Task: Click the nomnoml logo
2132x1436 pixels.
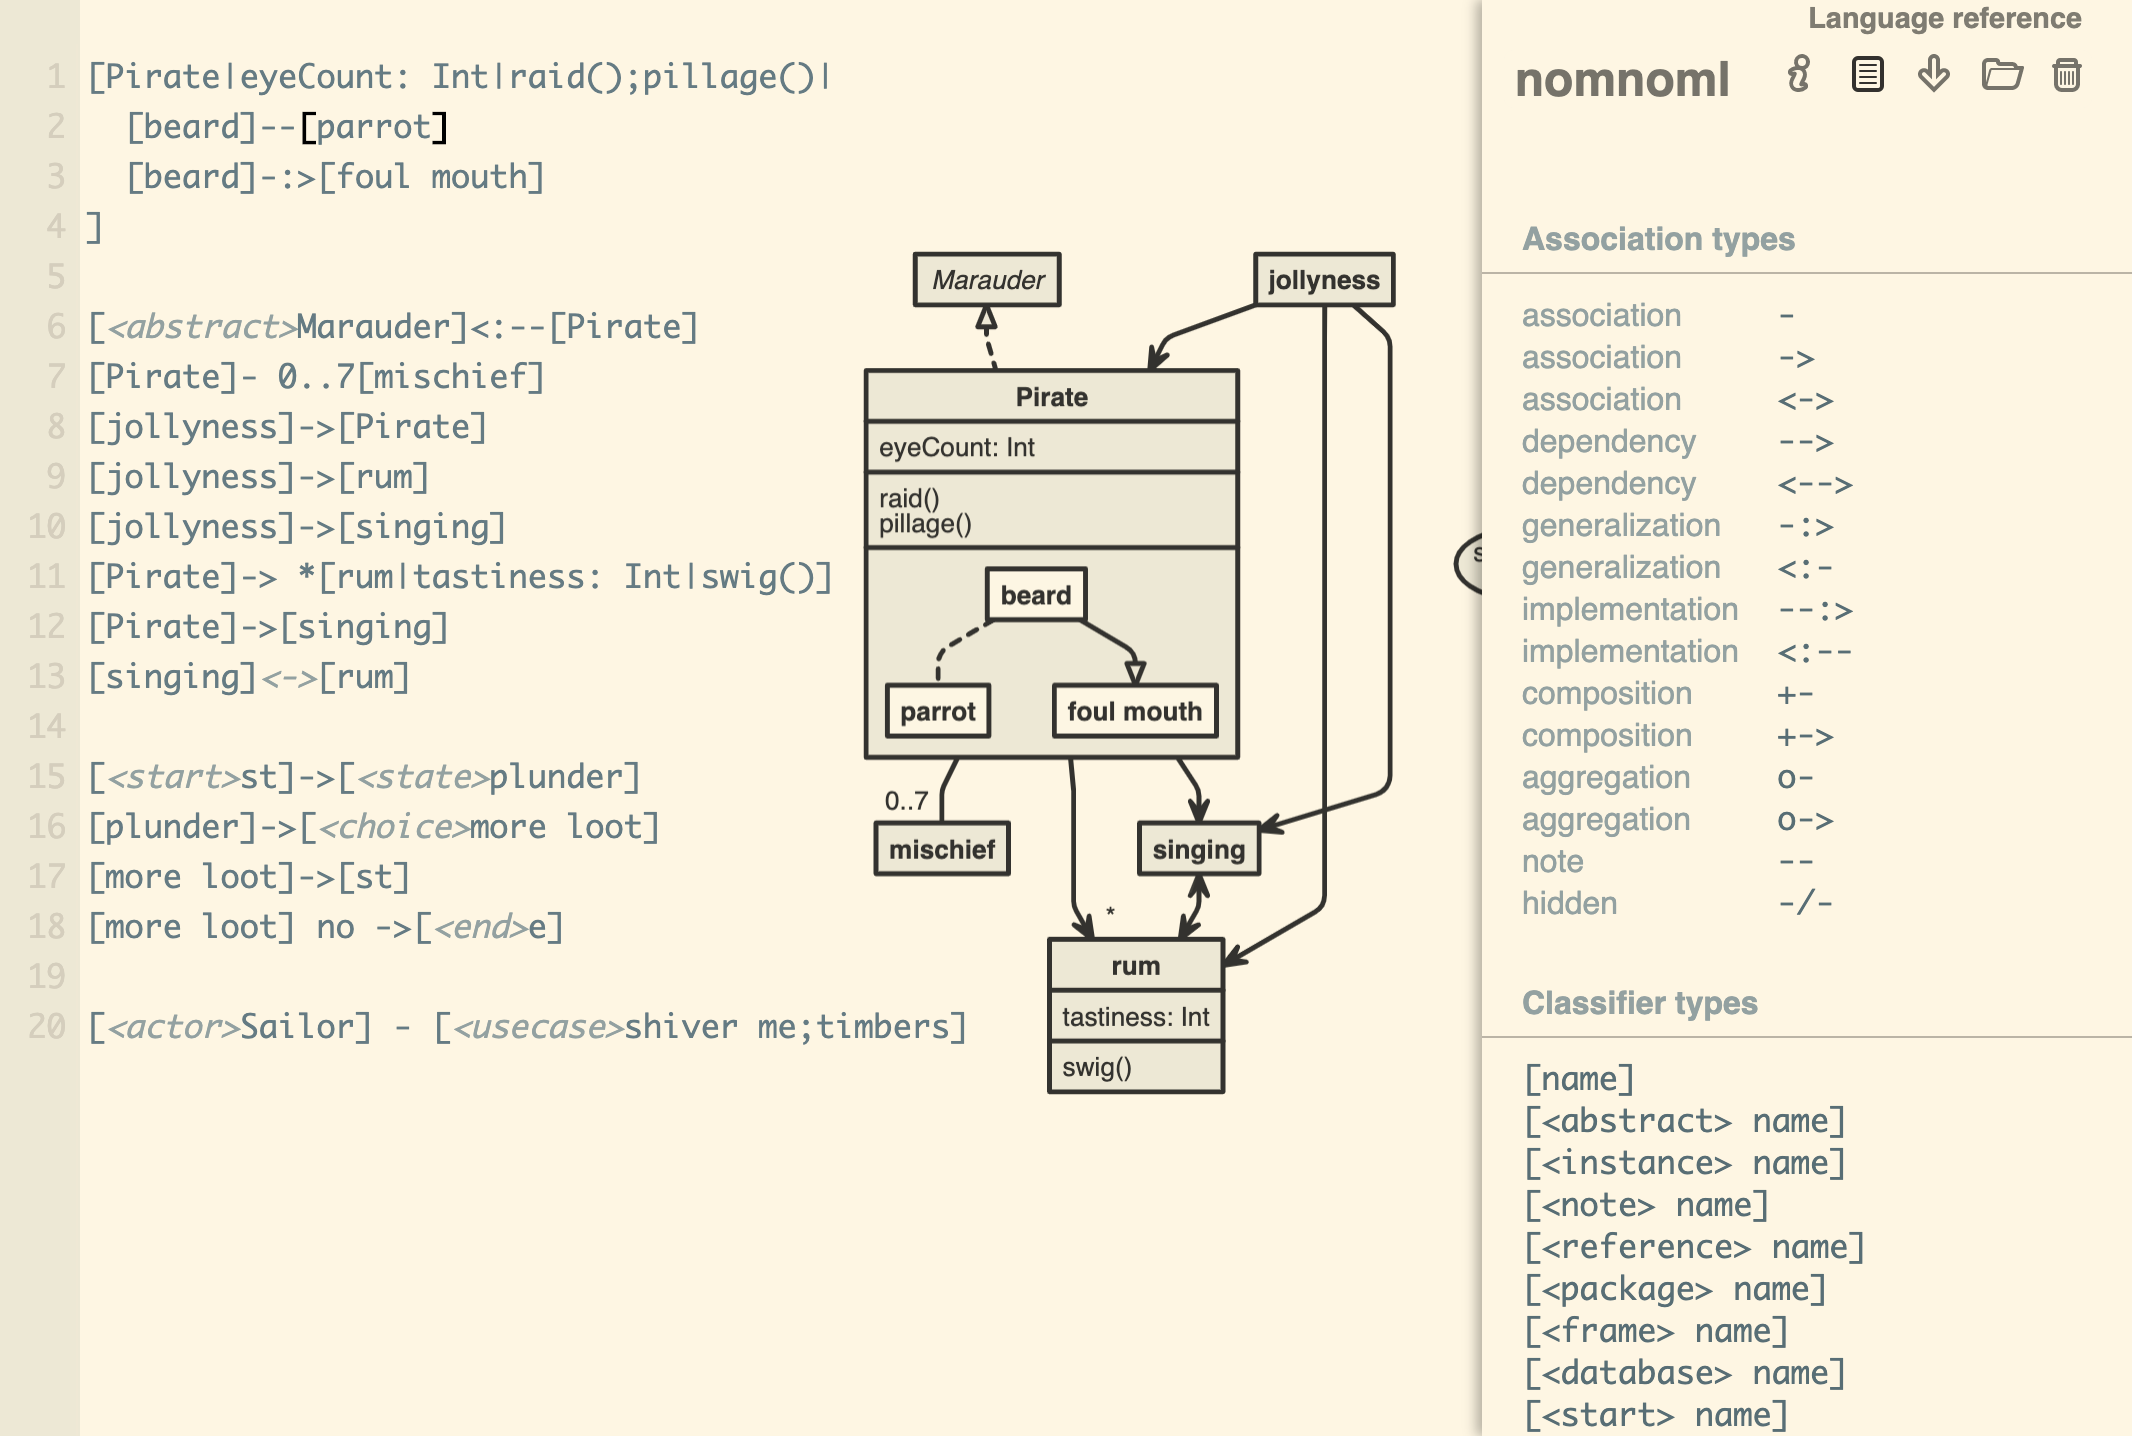Action: tap(1620, 80)
